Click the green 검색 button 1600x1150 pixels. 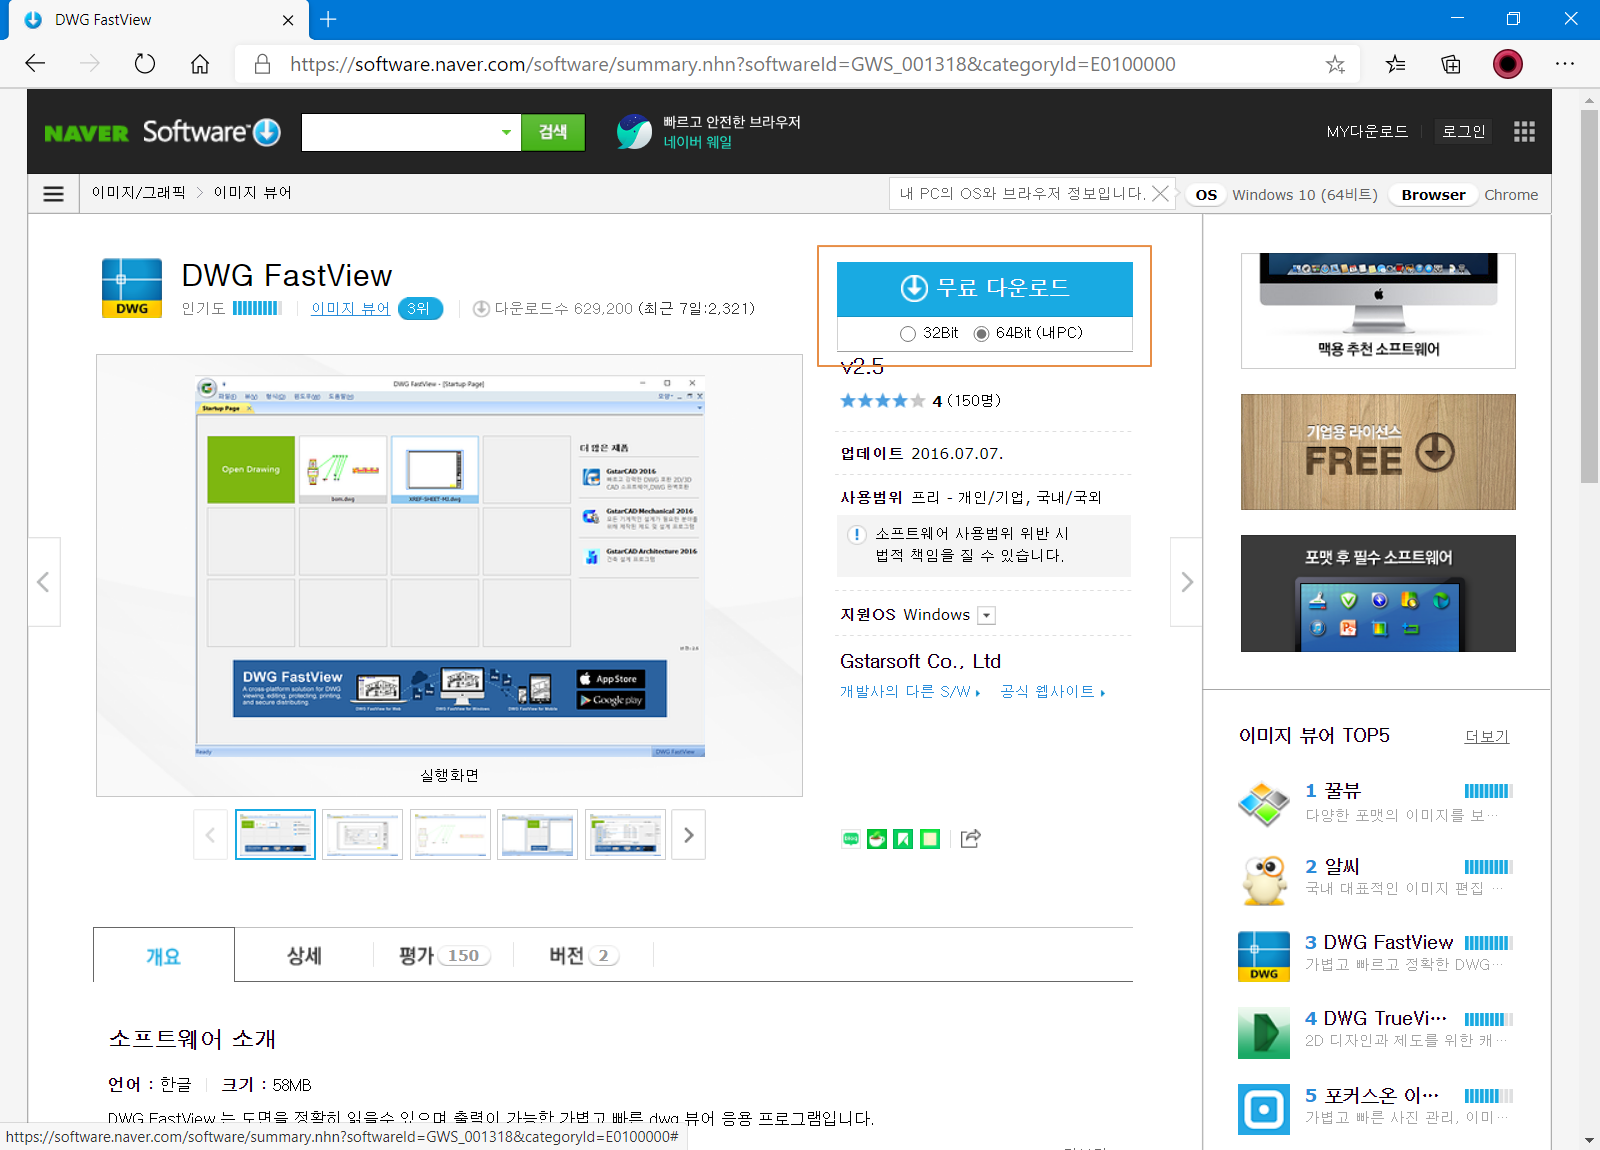[x=553, y=132]
